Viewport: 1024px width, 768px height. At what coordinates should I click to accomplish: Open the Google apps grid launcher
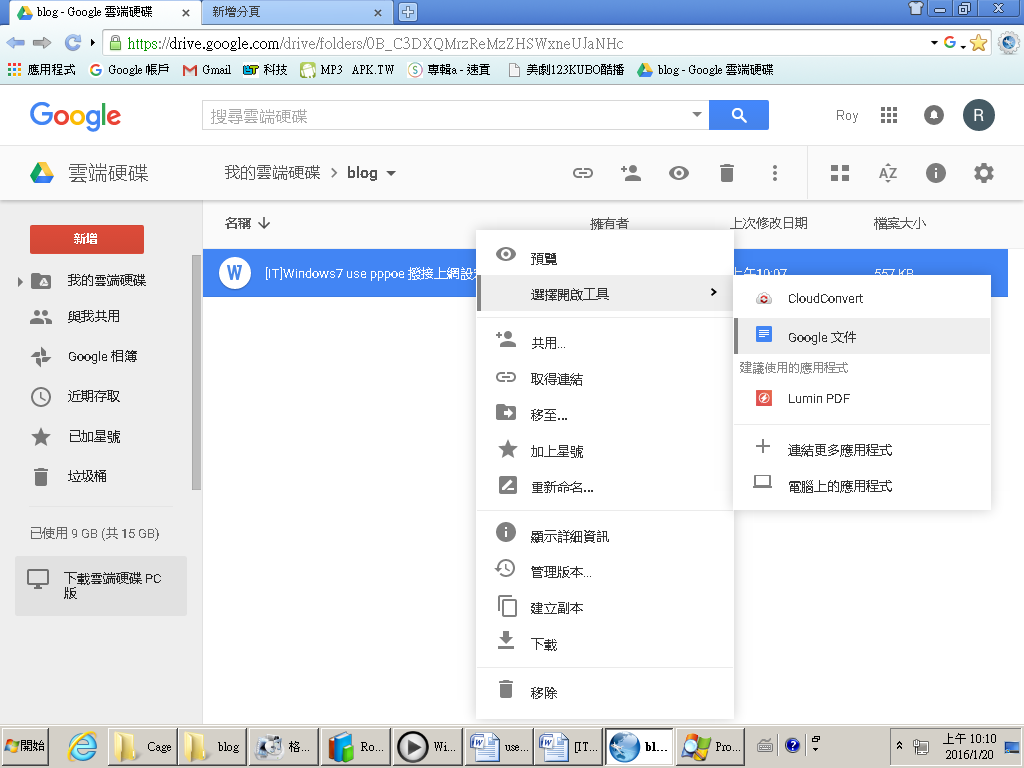coord(889,116)
